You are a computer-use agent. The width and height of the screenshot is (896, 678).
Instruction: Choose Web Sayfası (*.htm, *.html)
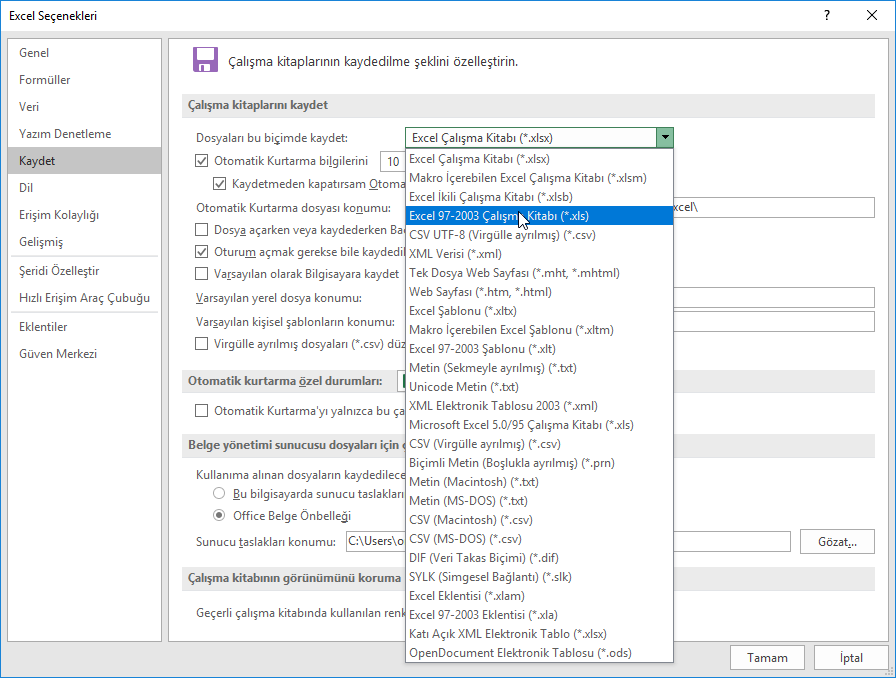(x=539, y=292)
